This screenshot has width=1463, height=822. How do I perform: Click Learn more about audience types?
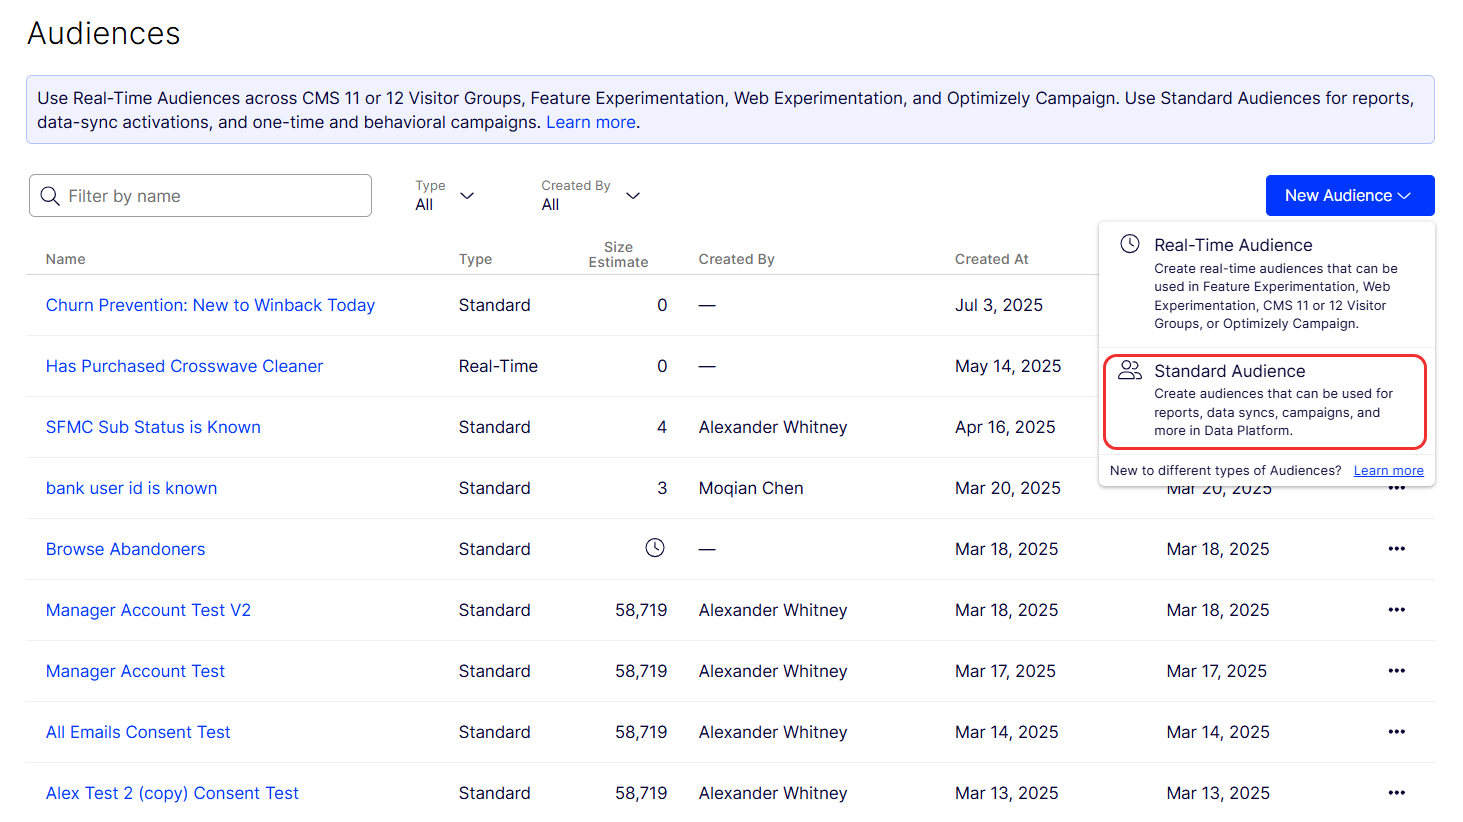point(1388,471)
